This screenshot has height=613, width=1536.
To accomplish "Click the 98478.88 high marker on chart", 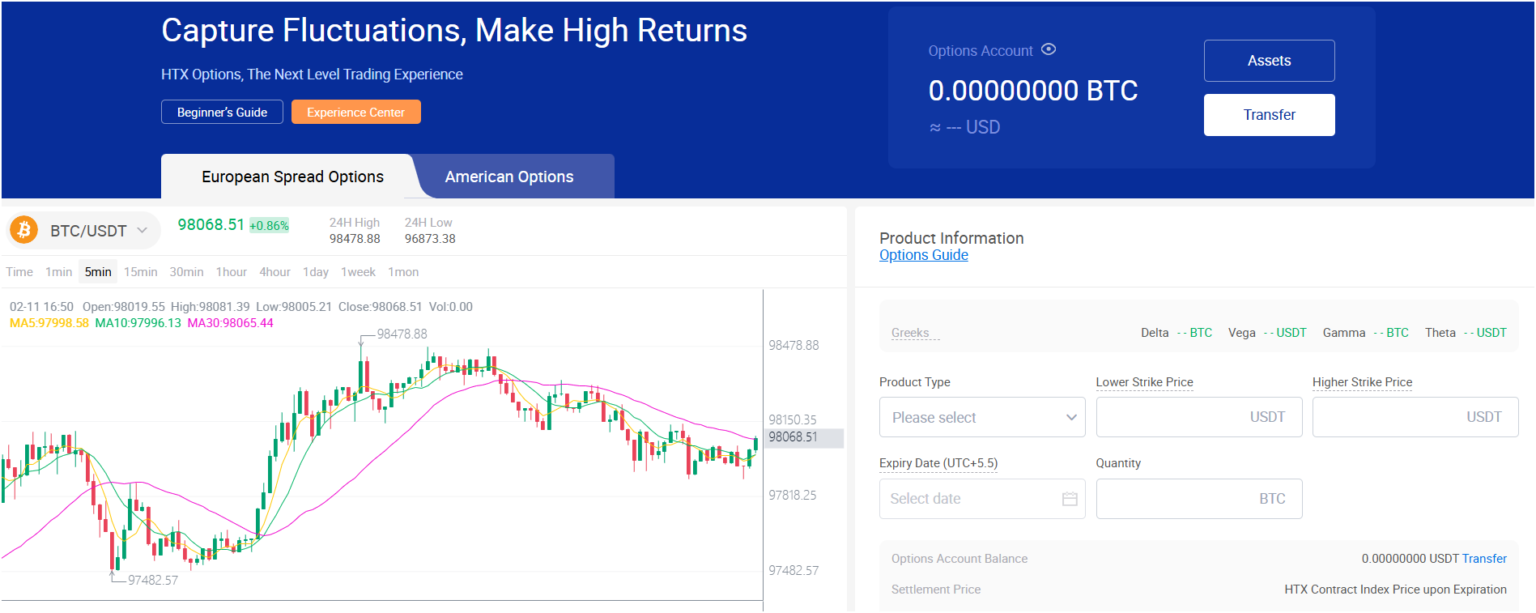I will (x=402, y=334).
